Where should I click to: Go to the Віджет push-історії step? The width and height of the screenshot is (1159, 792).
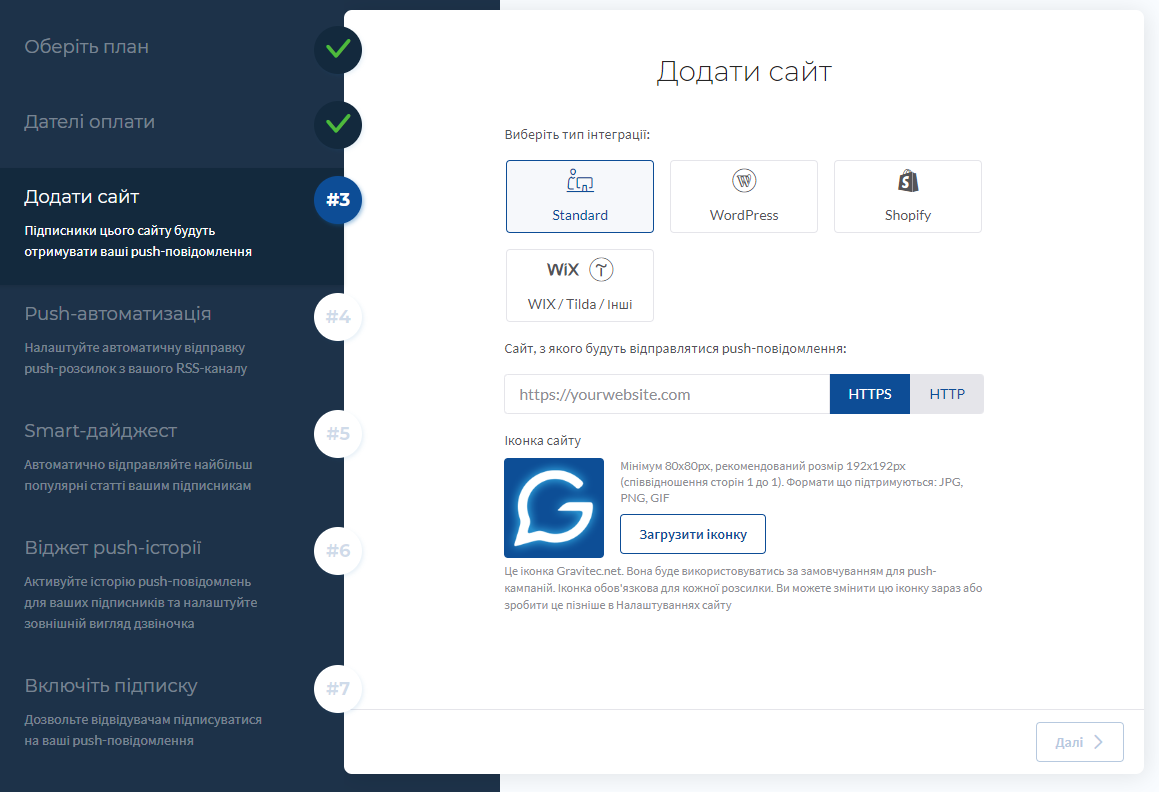click(x=112, y=548)
